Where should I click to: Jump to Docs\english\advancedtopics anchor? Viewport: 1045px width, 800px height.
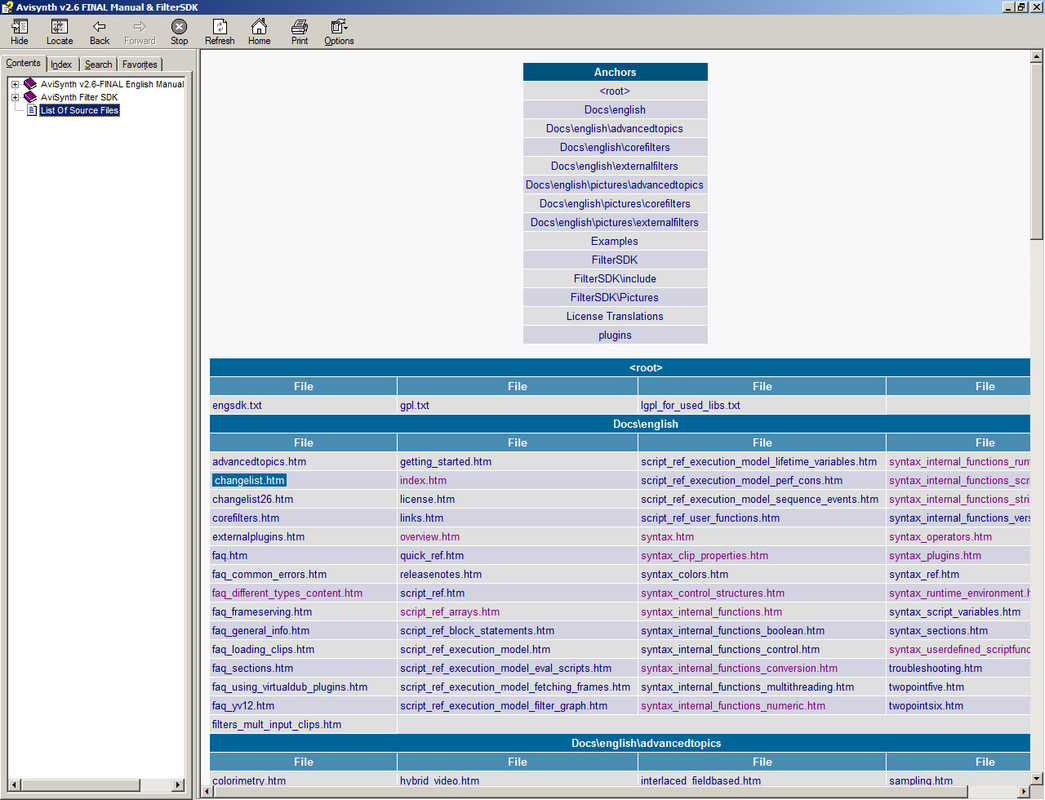click(614, 129)
